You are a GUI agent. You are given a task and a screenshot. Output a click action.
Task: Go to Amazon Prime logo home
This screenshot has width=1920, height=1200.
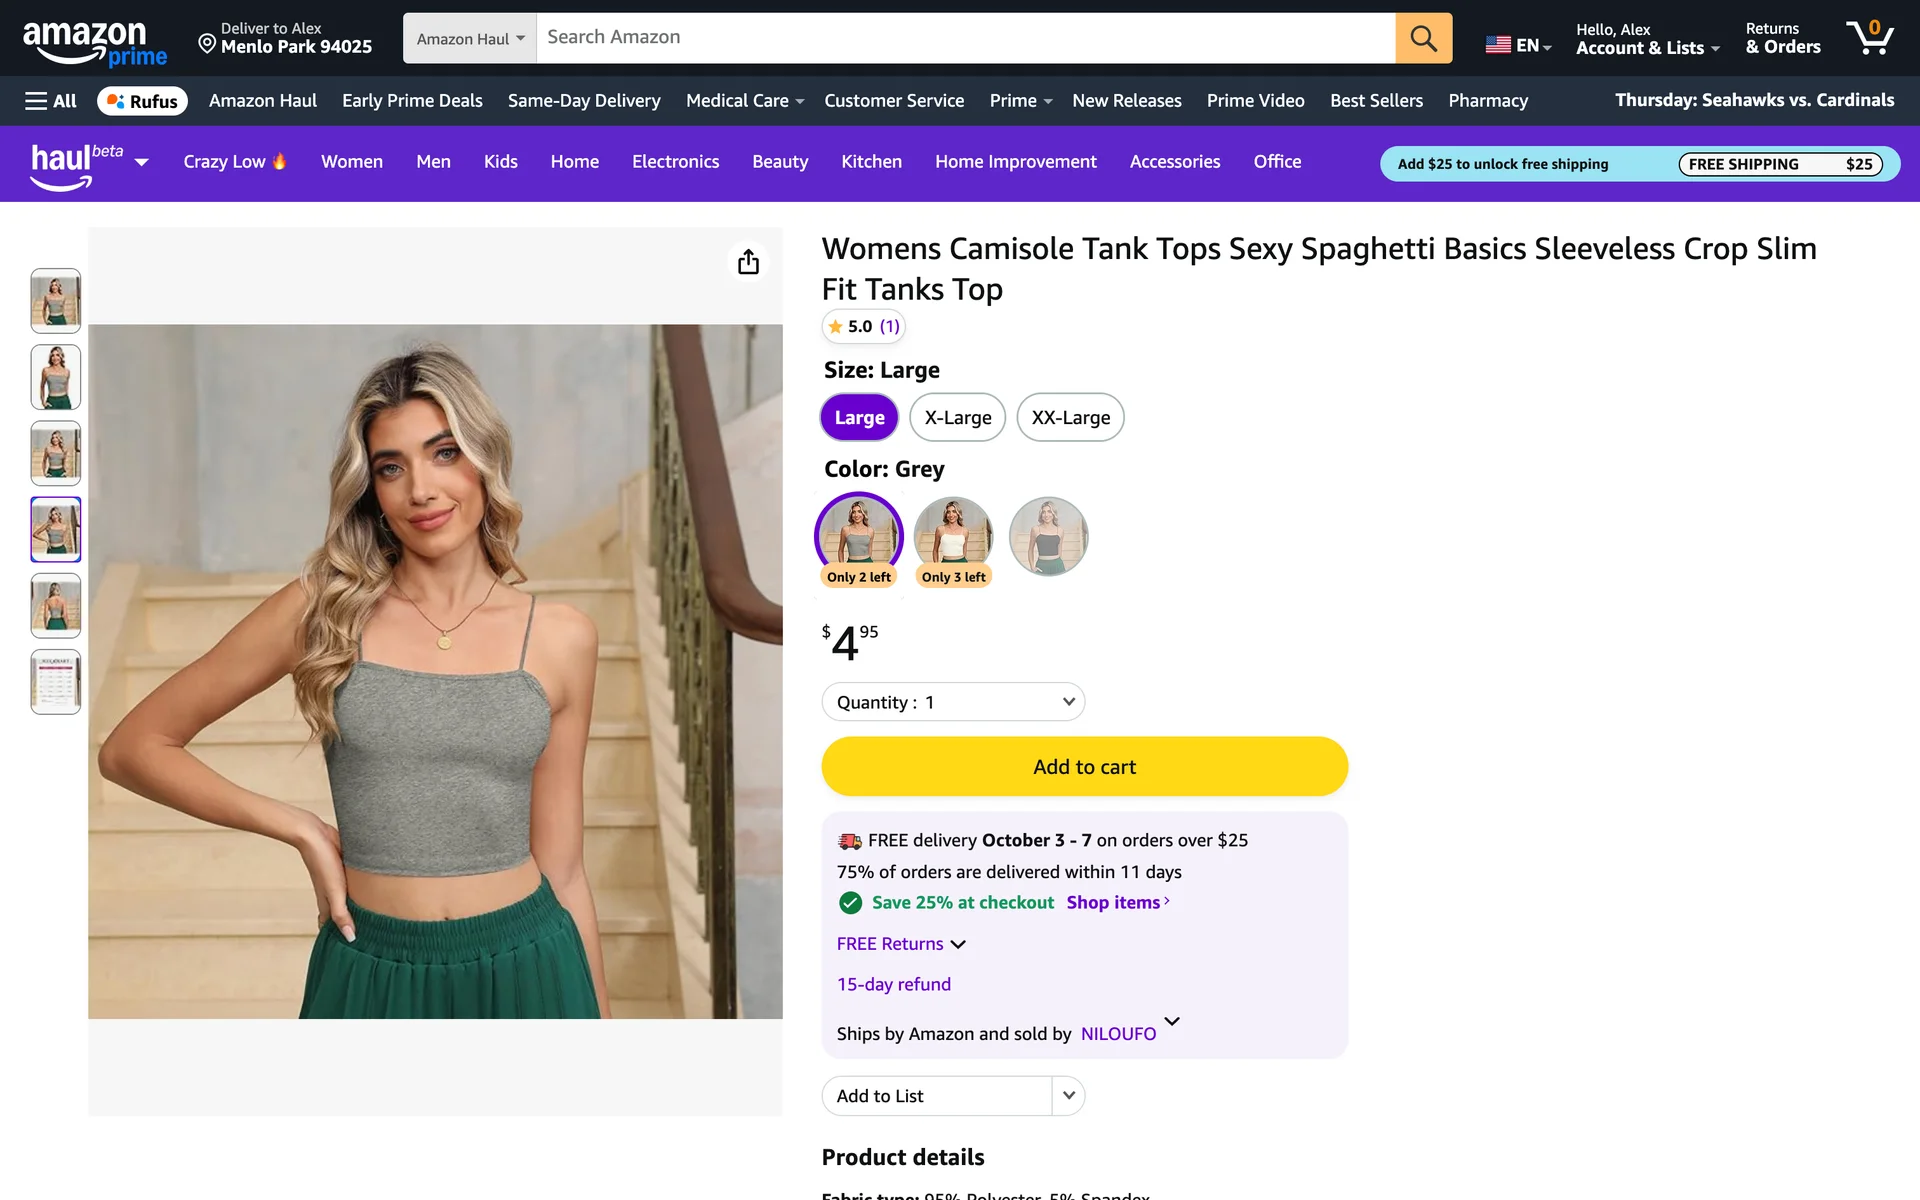click(94, 42)
